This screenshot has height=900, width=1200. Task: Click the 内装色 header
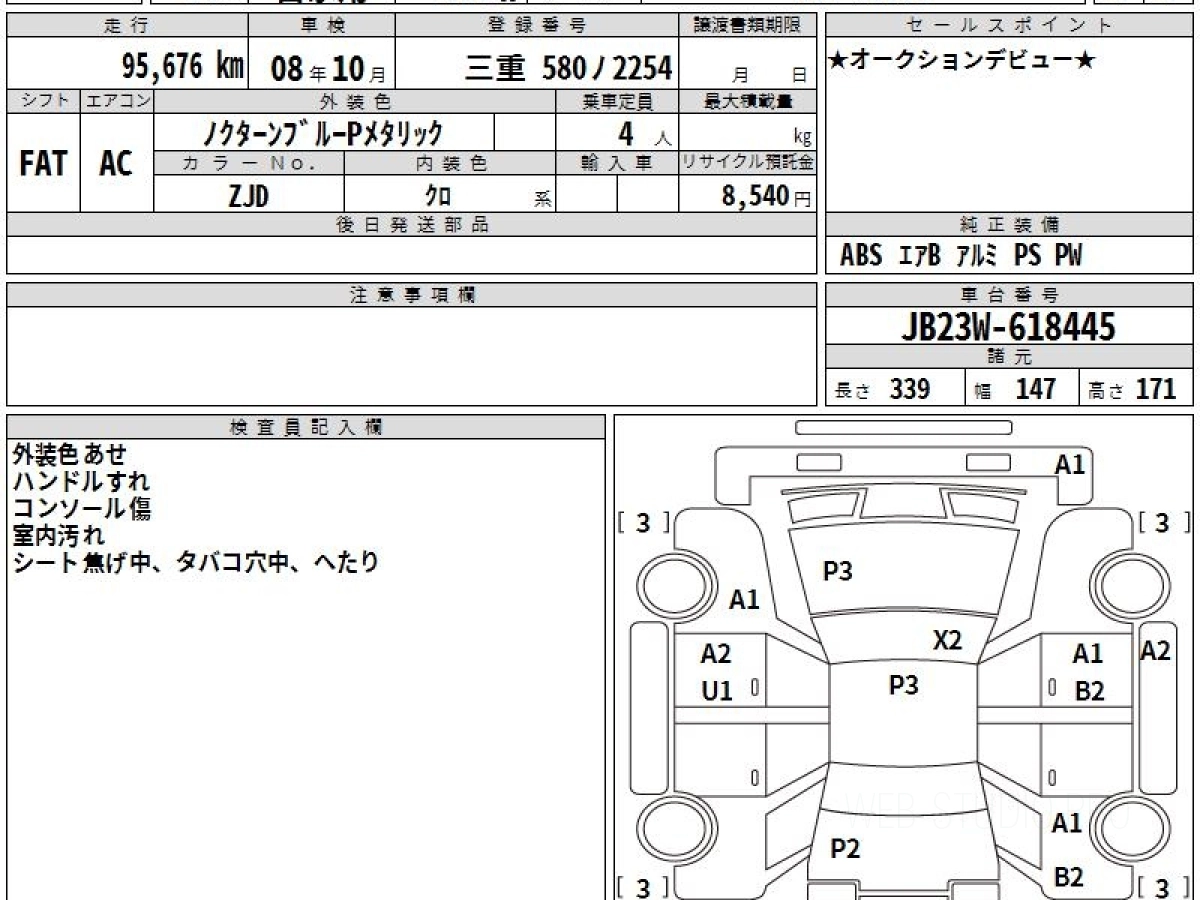pyautogui.click(x=450, y=163)
